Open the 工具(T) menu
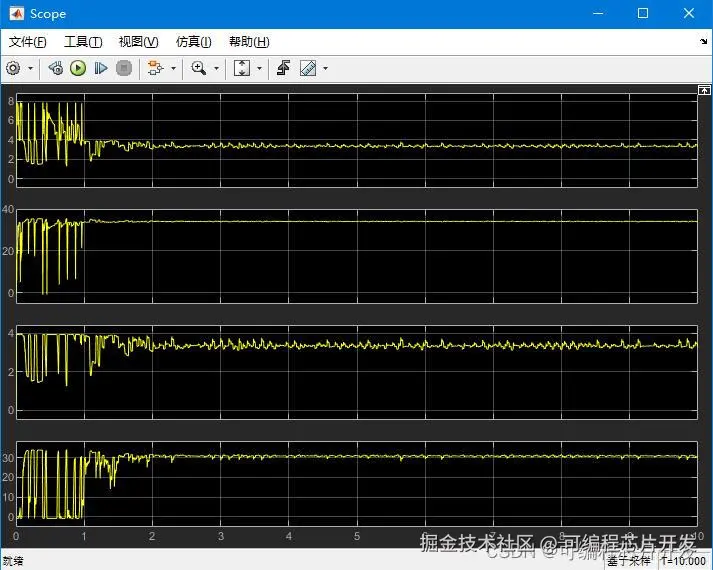Viewport: 713px width, 570px height. (x=83, y=42)
